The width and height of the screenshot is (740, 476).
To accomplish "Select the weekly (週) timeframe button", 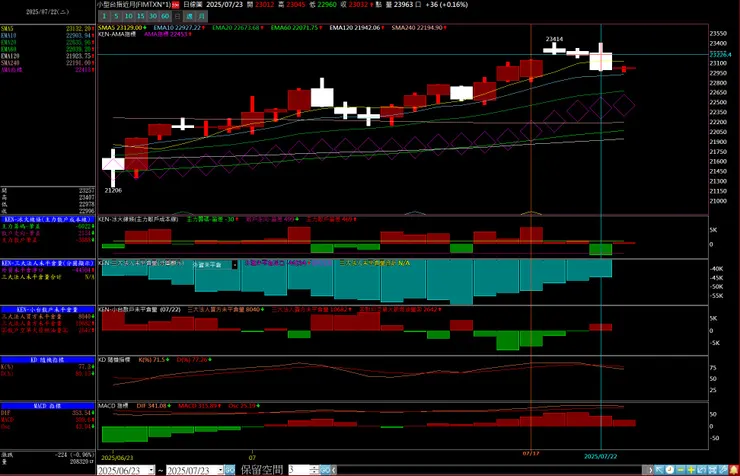I will (x=189, y=16).
